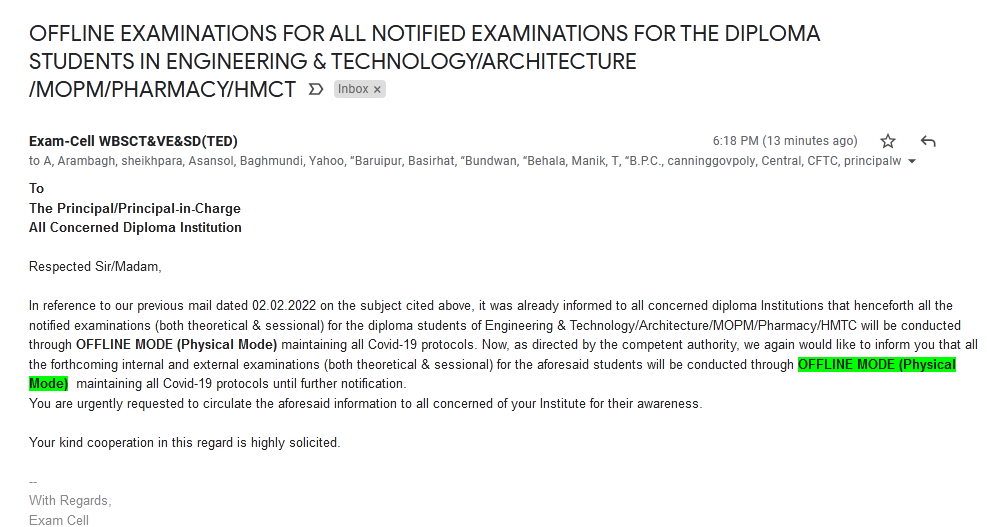Click the 6:18 PM timestamp
The width and height of the screenshot is (987, 527).
click(785, 141)
